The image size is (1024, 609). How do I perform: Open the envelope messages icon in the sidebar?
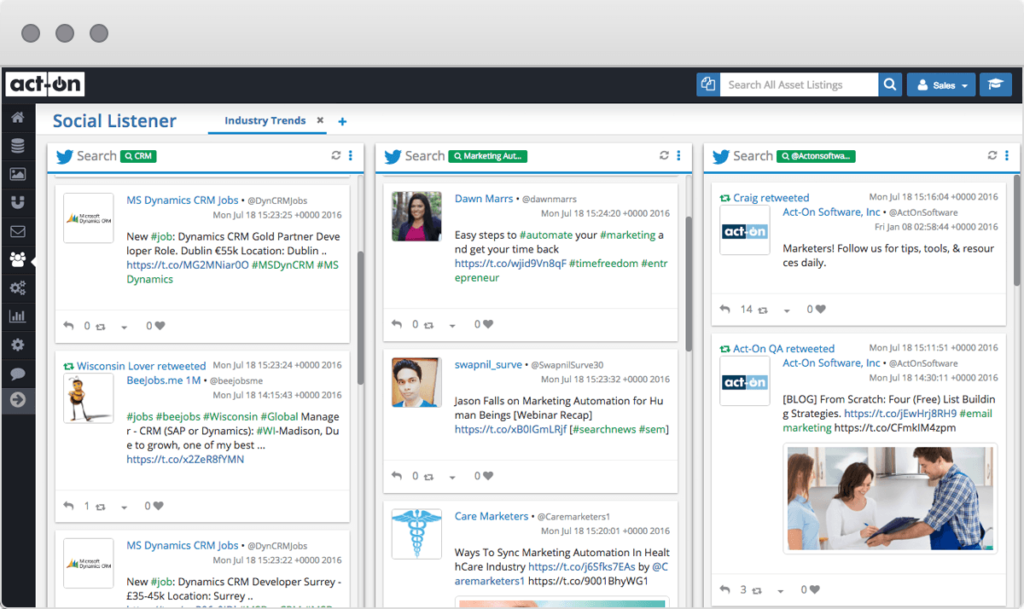click(18, 231)
